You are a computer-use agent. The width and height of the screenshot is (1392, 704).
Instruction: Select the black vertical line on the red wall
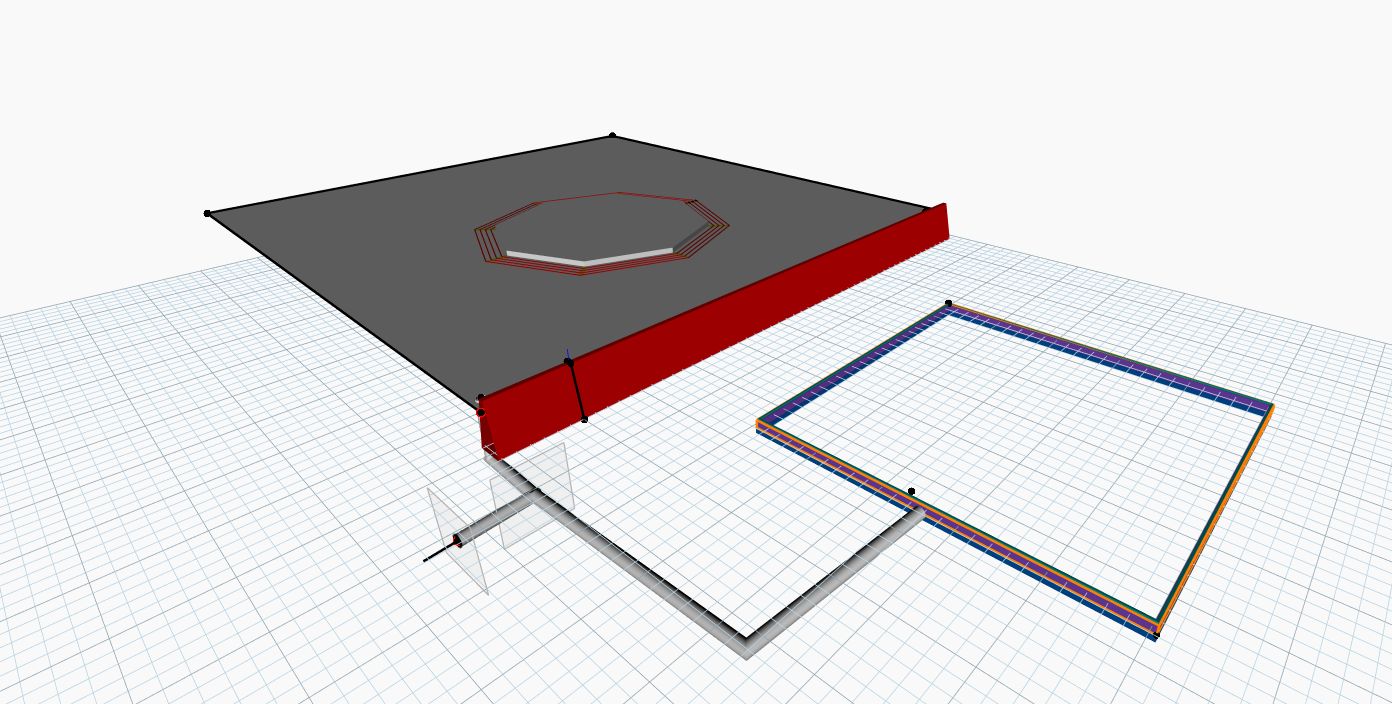tap(576, 390)
